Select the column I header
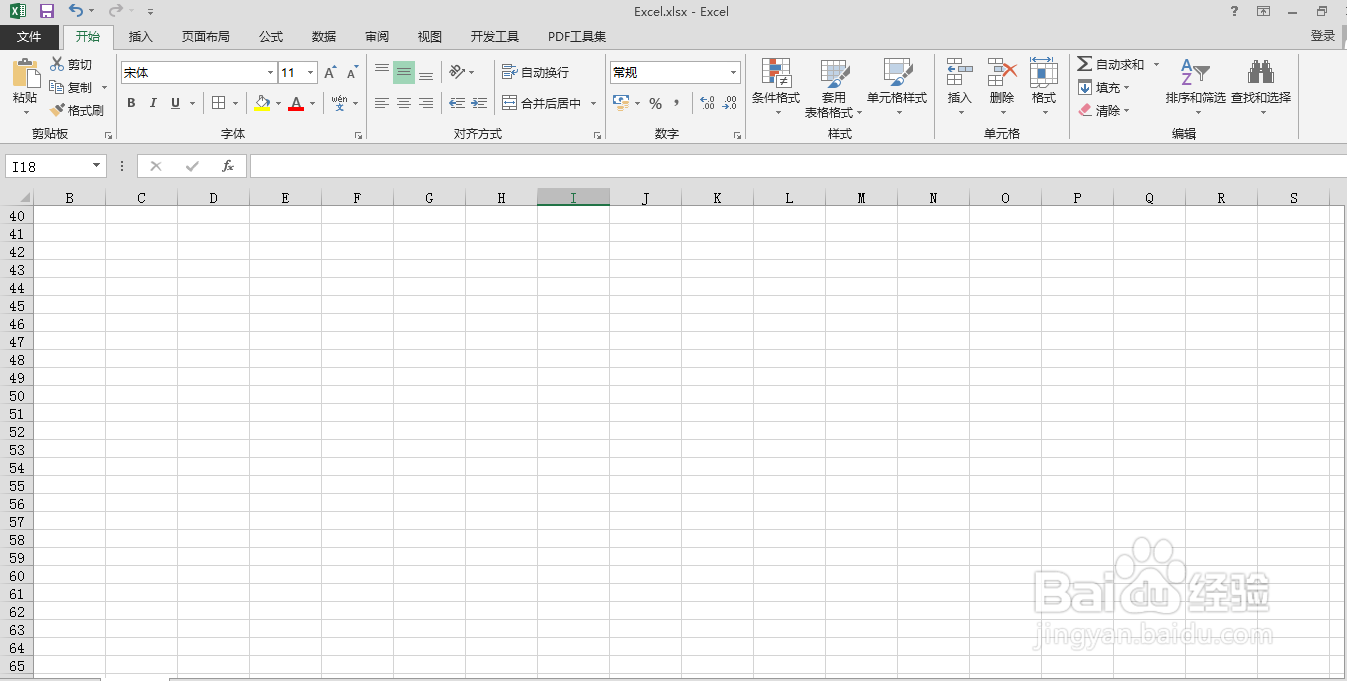The height and width of the screenshot is (681, 1347). pos(573,198)
